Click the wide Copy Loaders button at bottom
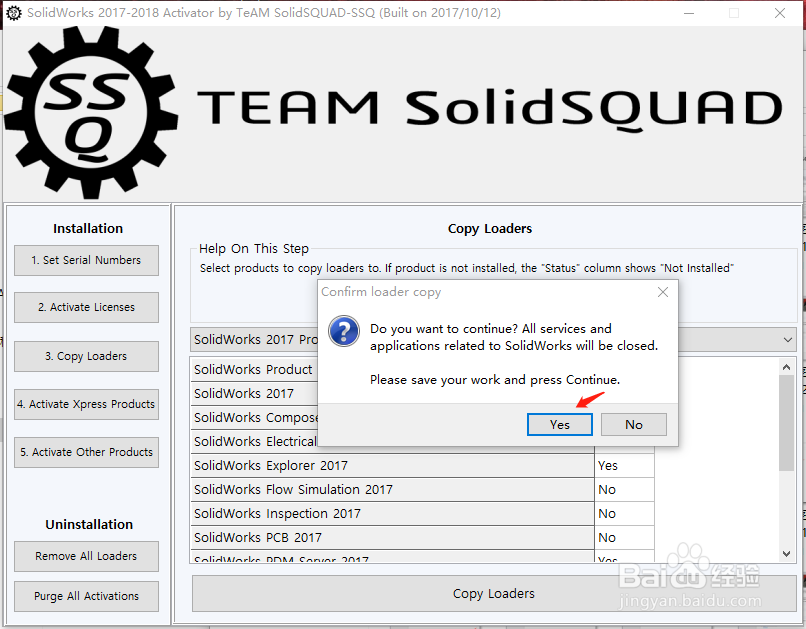The height and width of the screenshot is (629, 806). point(494,594)
